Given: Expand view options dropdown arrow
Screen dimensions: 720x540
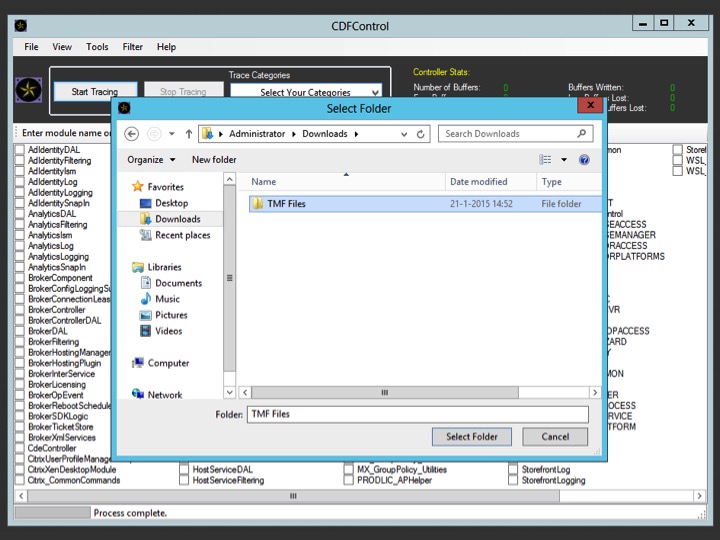Looking at the screenshot, I should (x=564, y=160).
